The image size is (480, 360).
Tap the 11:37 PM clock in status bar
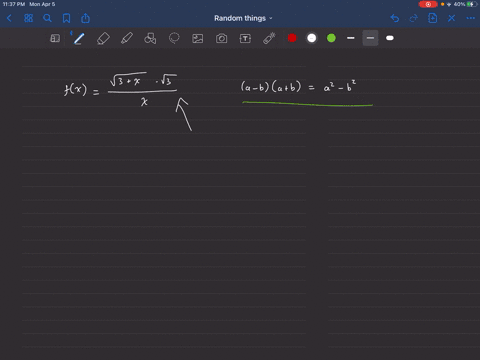(14, 4)
